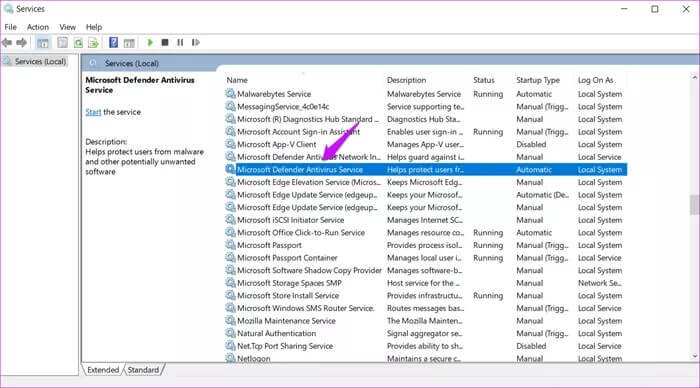Click 'Host service for the' description cell

click(423, 283)
